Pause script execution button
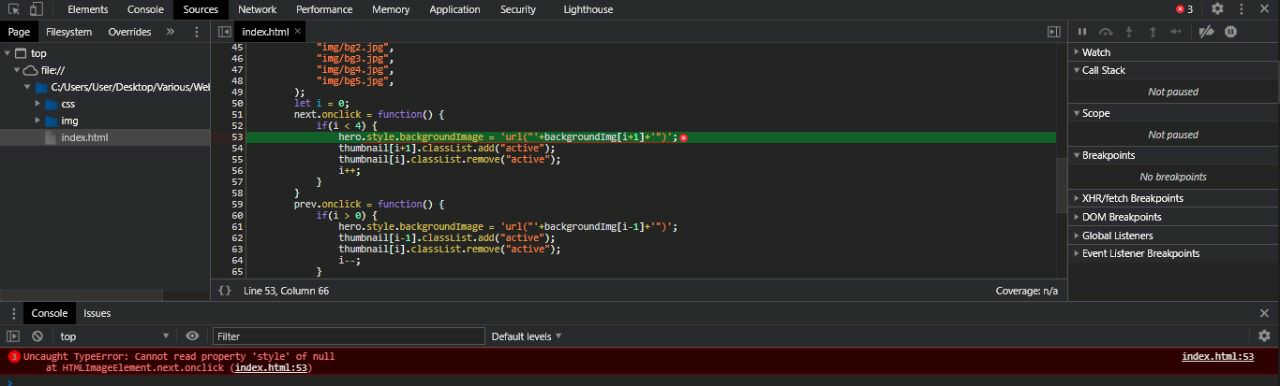The image size is (1280, 386). [x=1082, y=32]
